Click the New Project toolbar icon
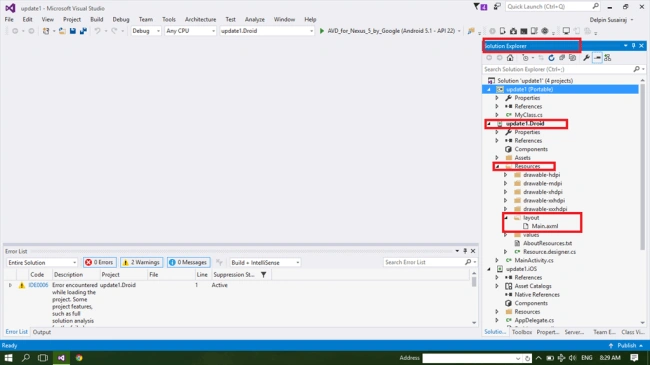Image resolution: width=650 pixels, height=365 pixels. [x=46, y=31]
